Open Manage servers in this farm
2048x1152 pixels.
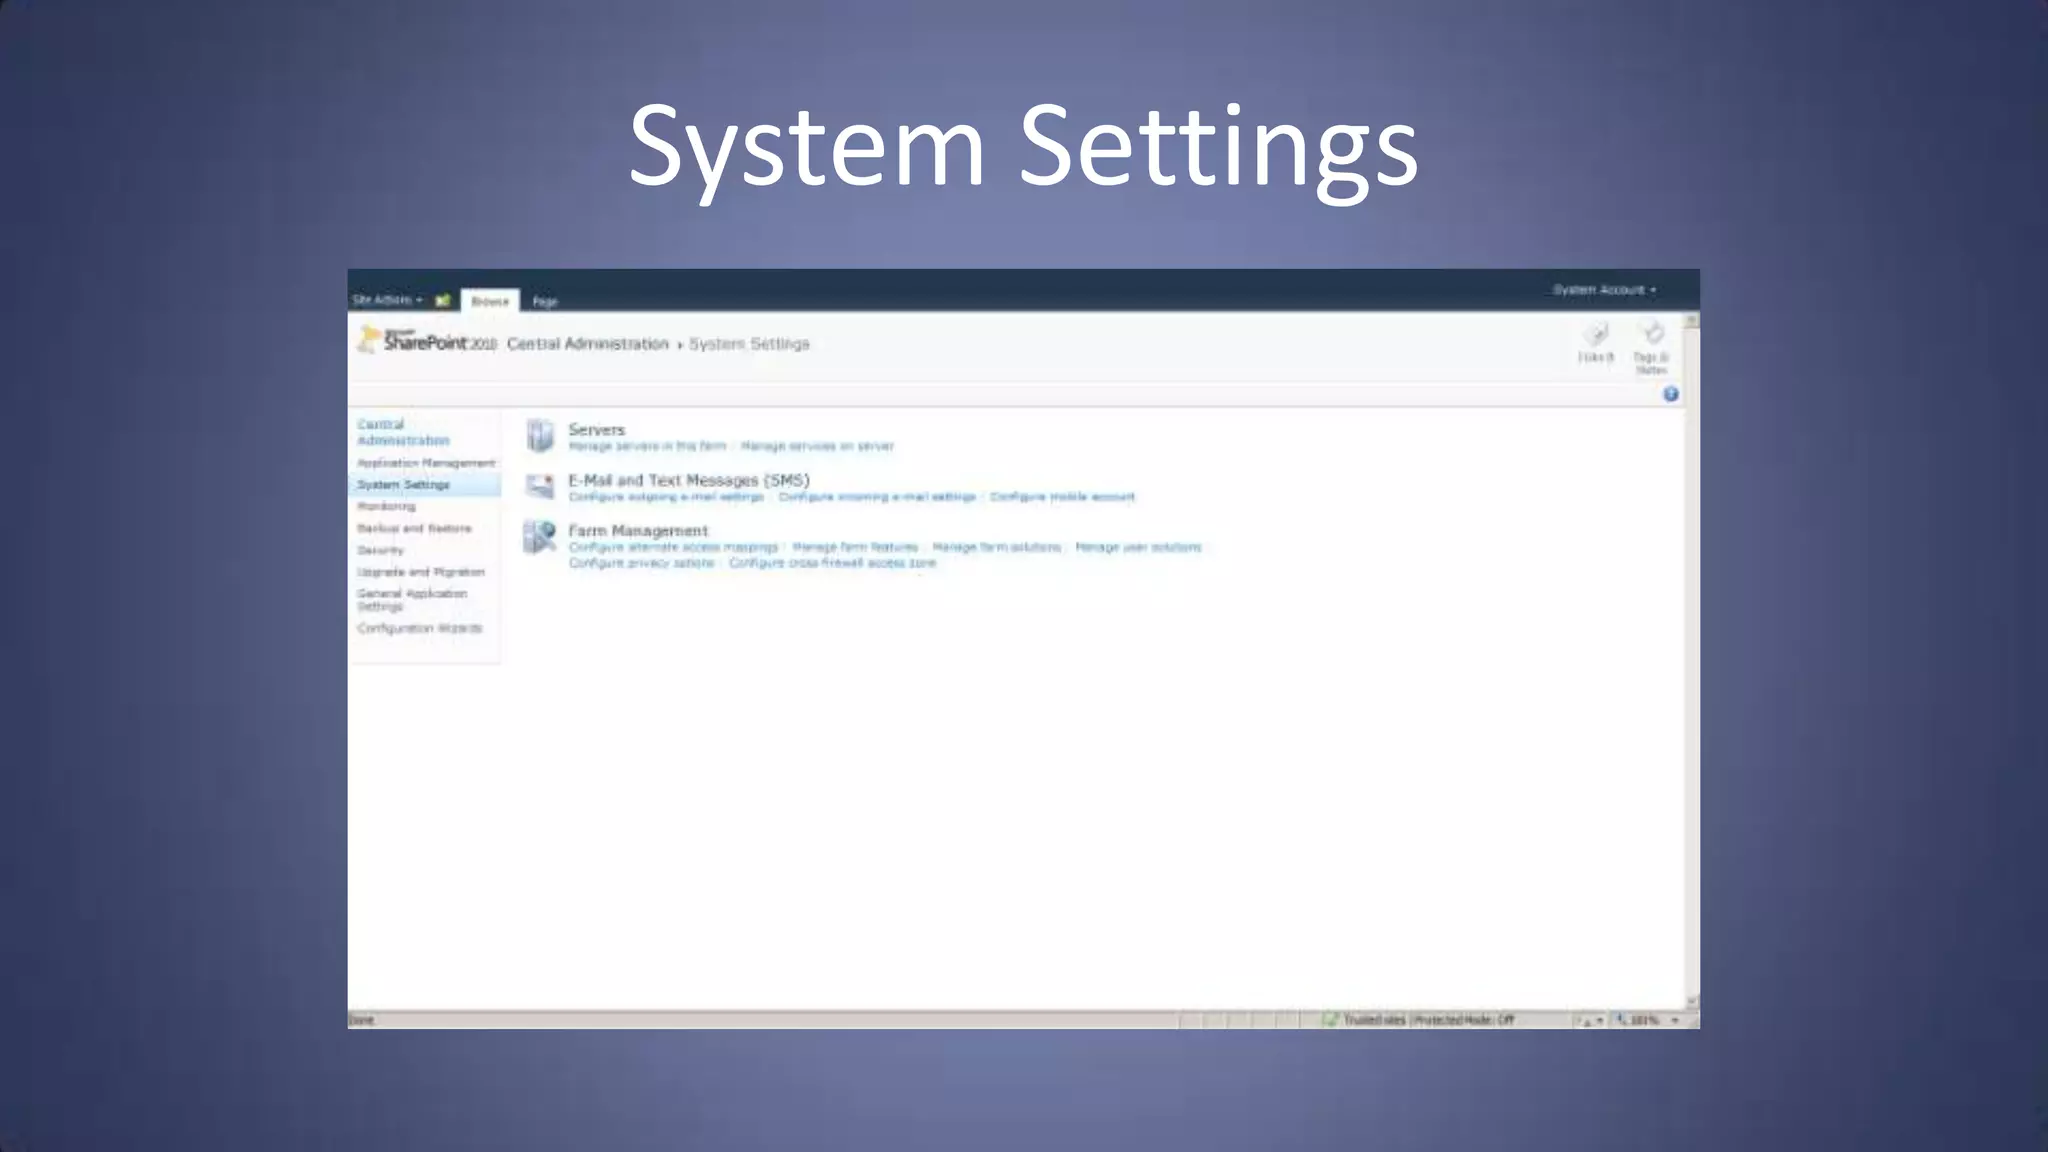click(648, 446)
